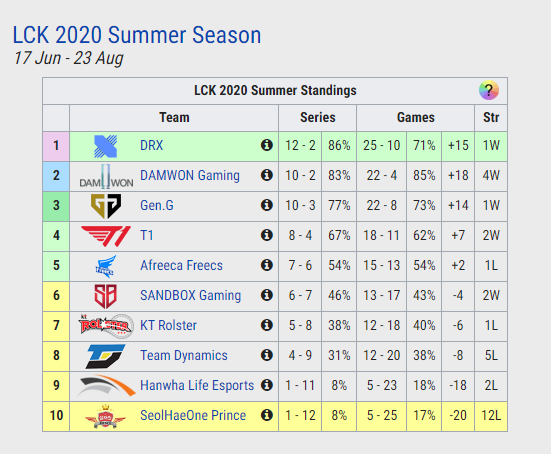This screenshot has height=454, width=551.
Task: Open the SeolHaeOne Prince team link
Action: pos(193,415)
